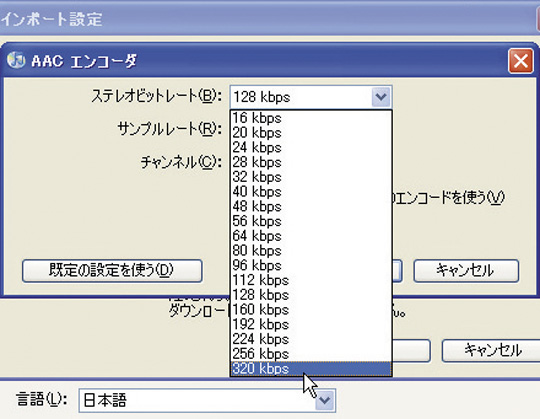Choose 192 kbps in the dropdown list
Viewport: 540px width, 419px height.
(x=311, y=324)
